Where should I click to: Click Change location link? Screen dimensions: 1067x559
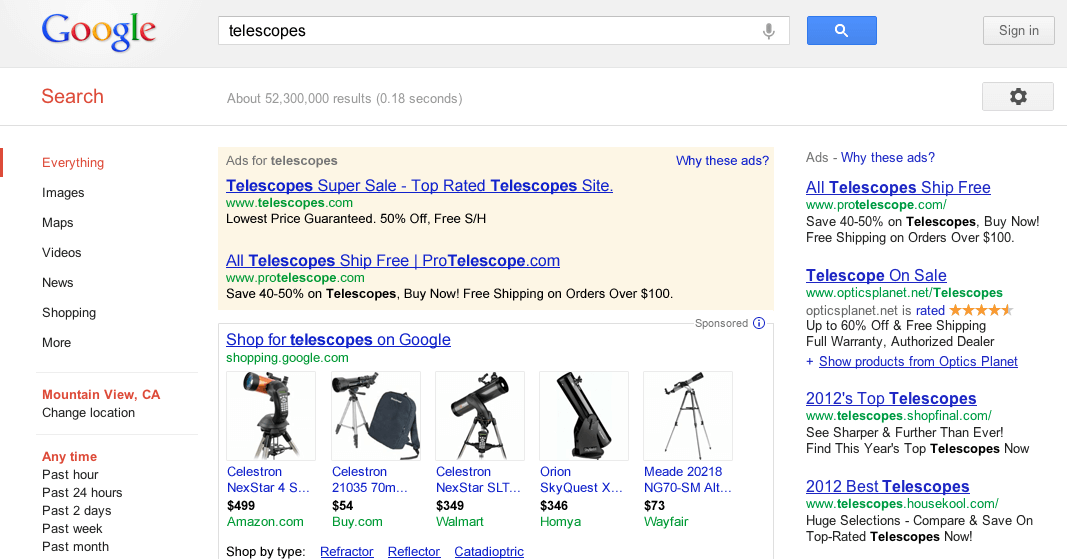88,413
